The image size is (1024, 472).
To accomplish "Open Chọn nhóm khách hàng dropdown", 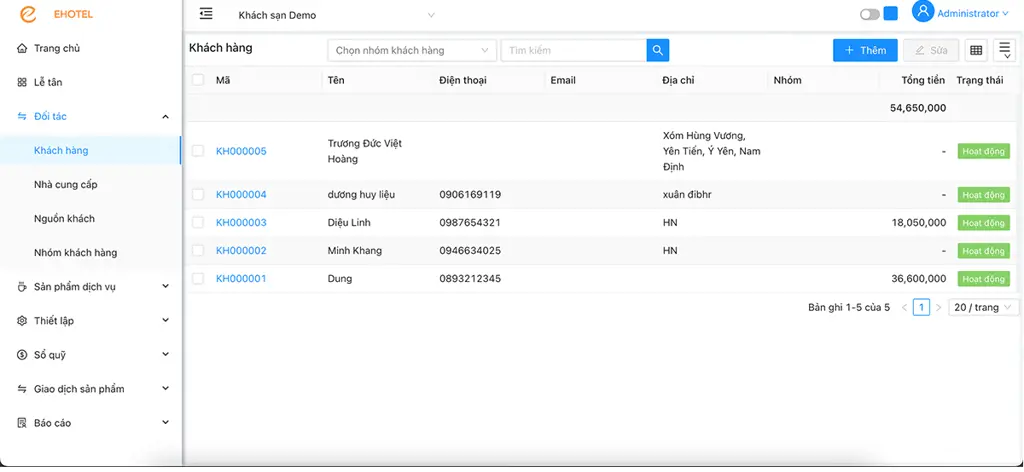I will pyautogui.click(x=412, y=50).
